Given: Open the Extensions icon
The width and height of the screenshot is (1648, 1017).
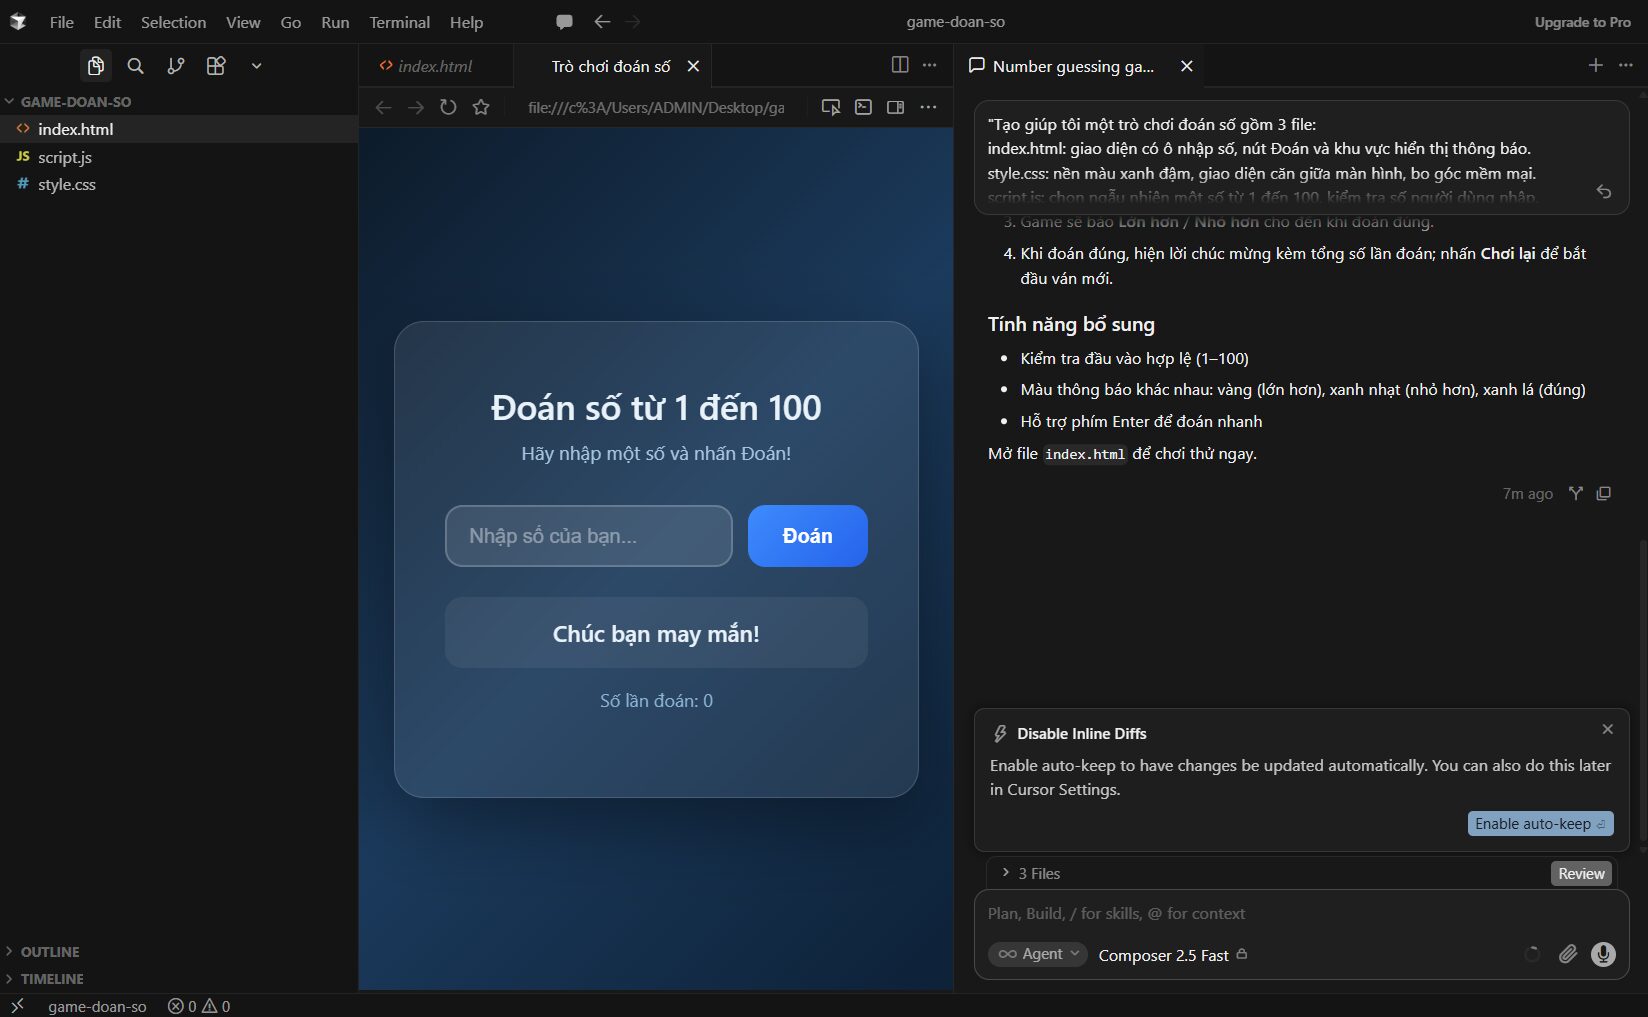Looking at the screenshot, I should 215,66.
